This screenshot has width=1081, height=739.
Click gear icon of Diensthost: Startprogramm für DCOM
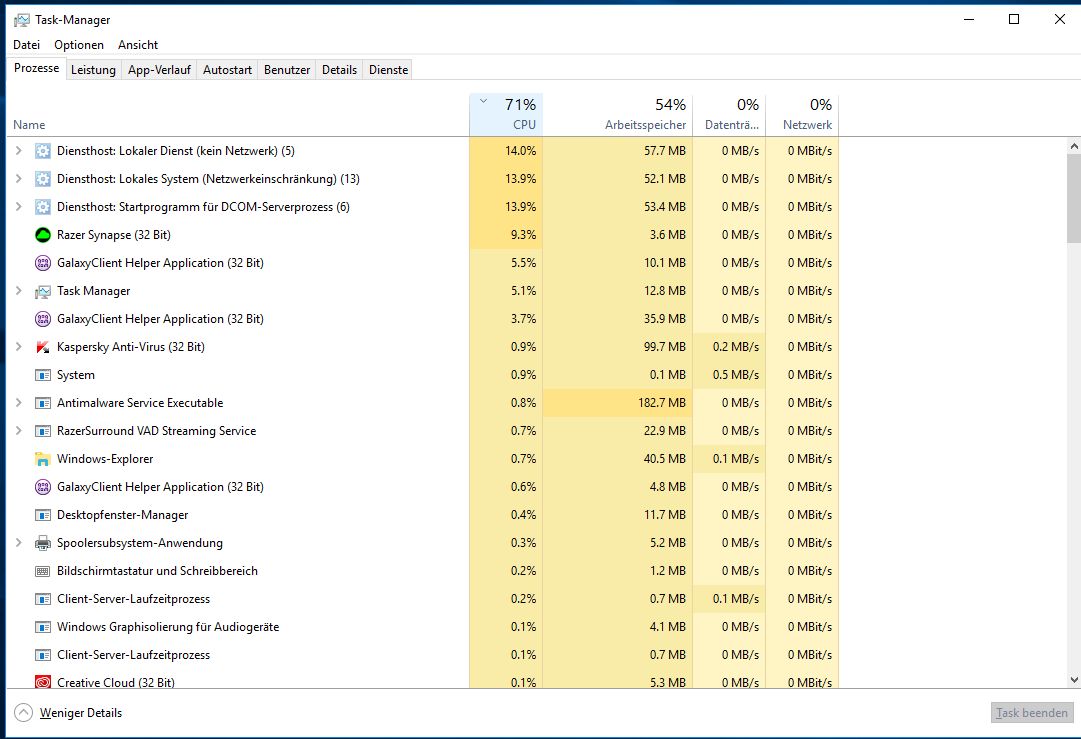[x=43, y=207]
